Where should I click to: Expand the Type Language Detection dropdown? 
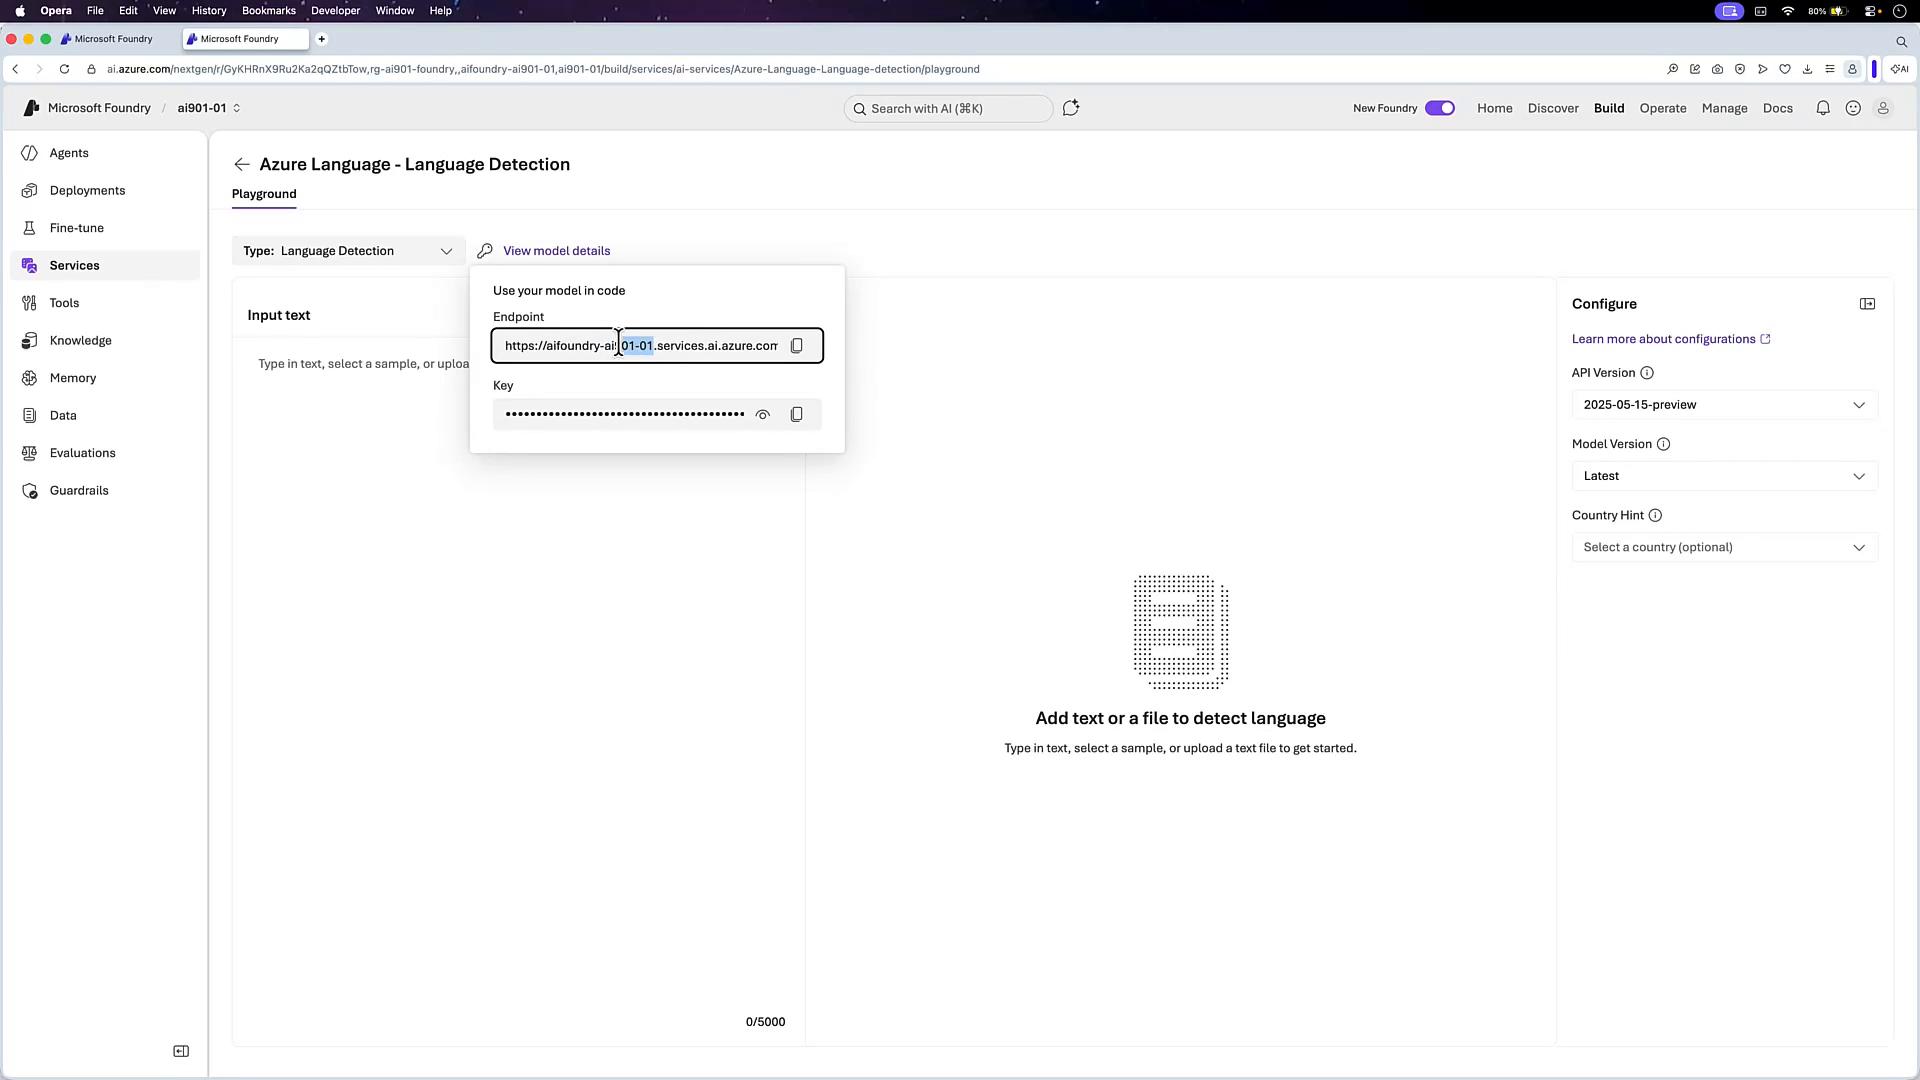[349, 251]
